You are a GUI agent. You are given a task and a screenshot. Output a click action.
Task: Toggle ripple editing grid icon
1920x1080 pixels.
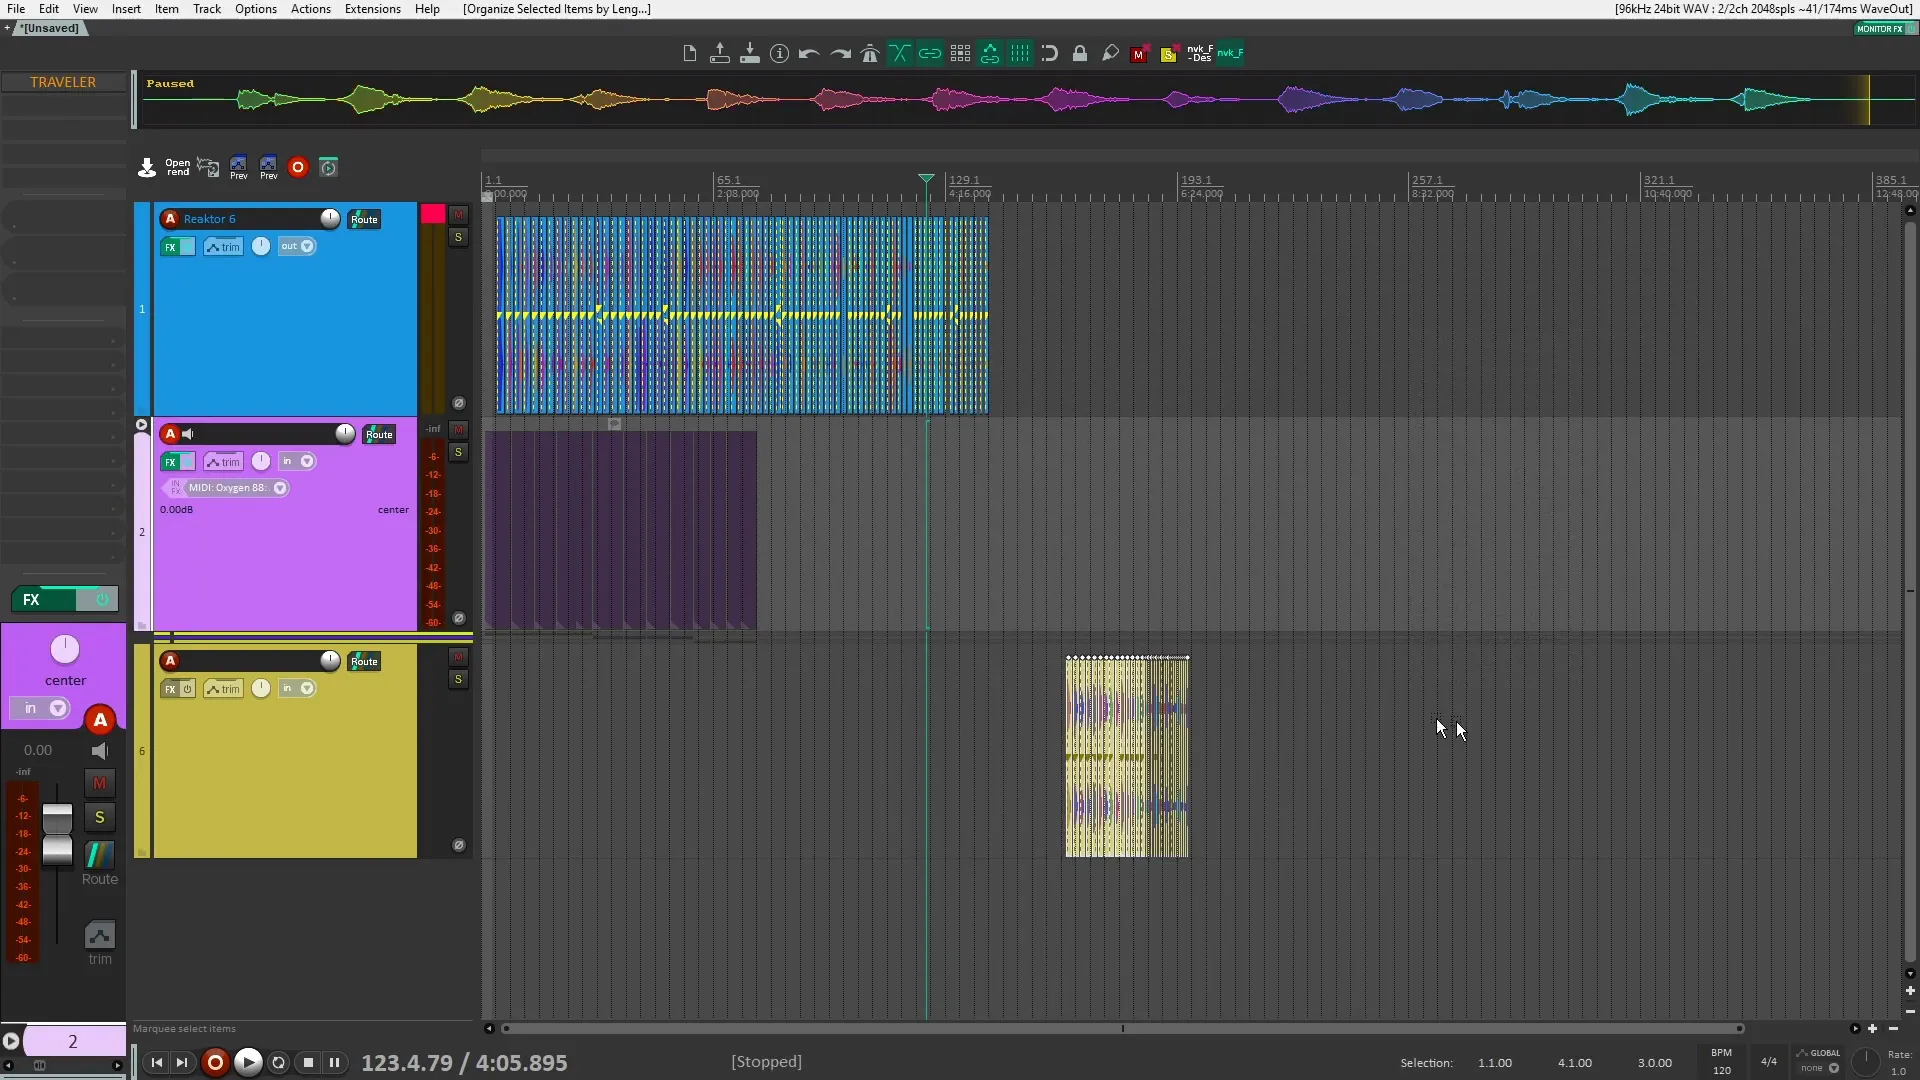[x=960, y=54]
